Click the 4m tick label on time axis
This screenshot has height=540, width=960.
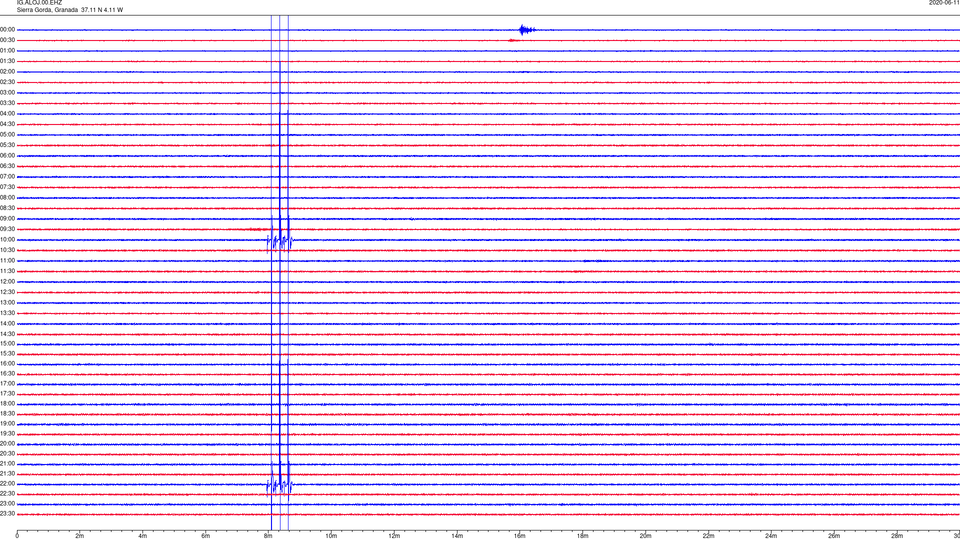click(143, 536)
